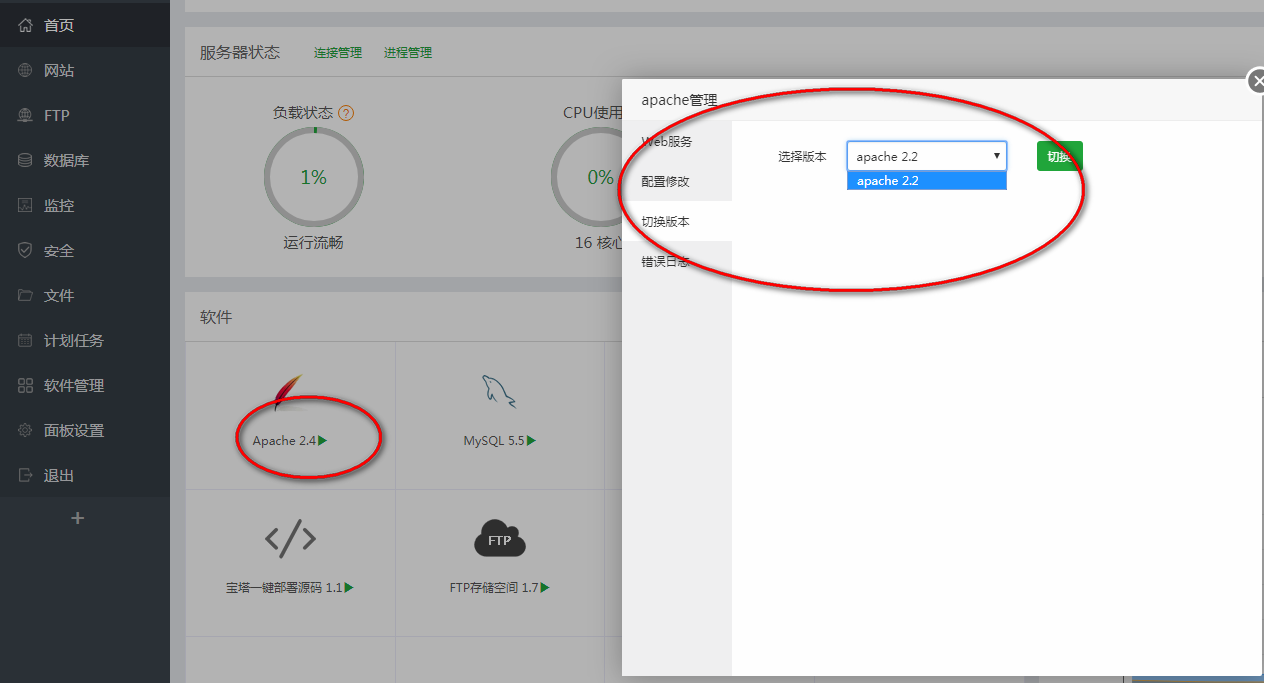Select the 切换版本 tab
The width and height of the screenshot is (1264, 683).
click(x=677, y=221)
